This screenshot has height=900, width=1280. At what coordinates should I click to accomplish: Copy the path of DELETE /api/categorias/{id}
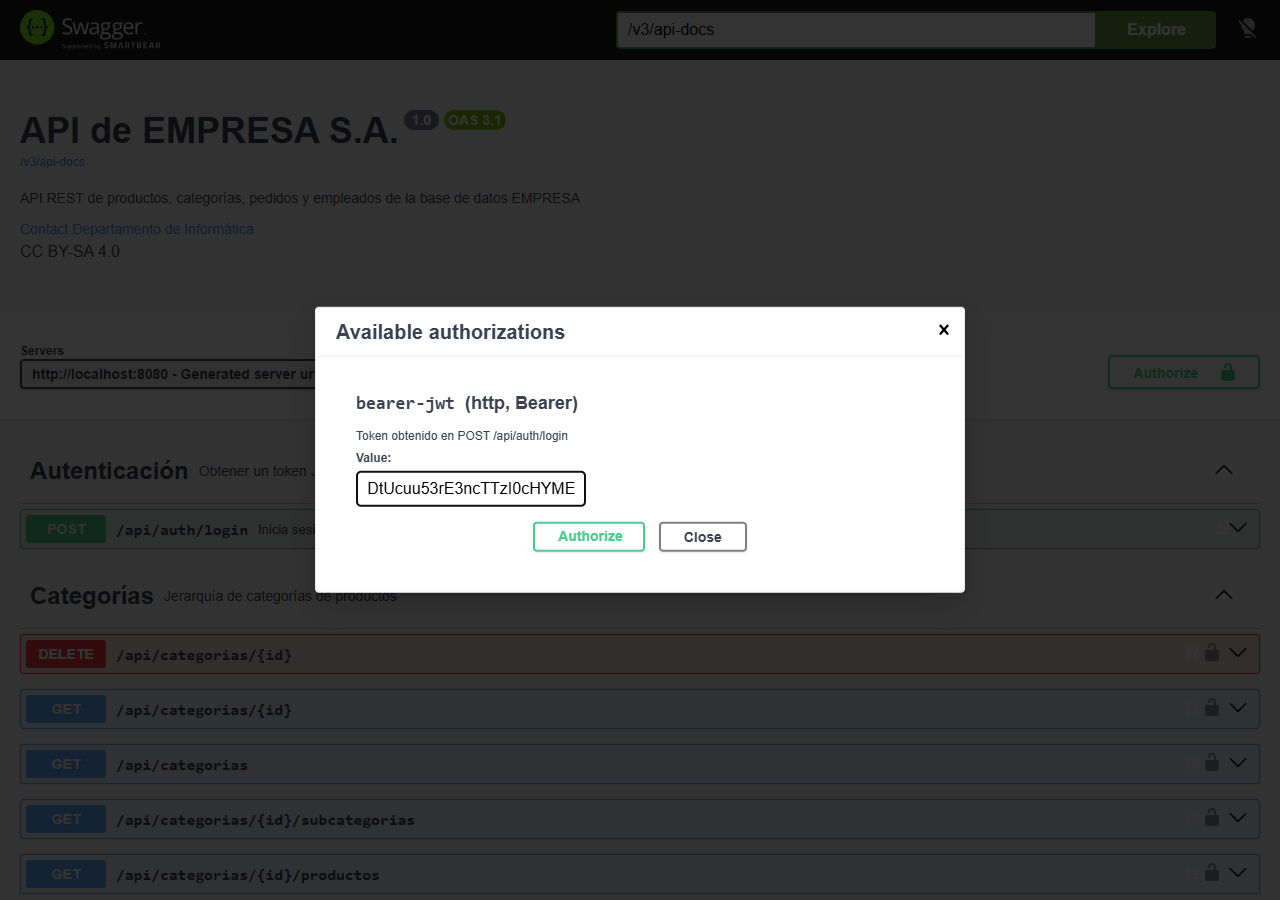pos(1192,654)
